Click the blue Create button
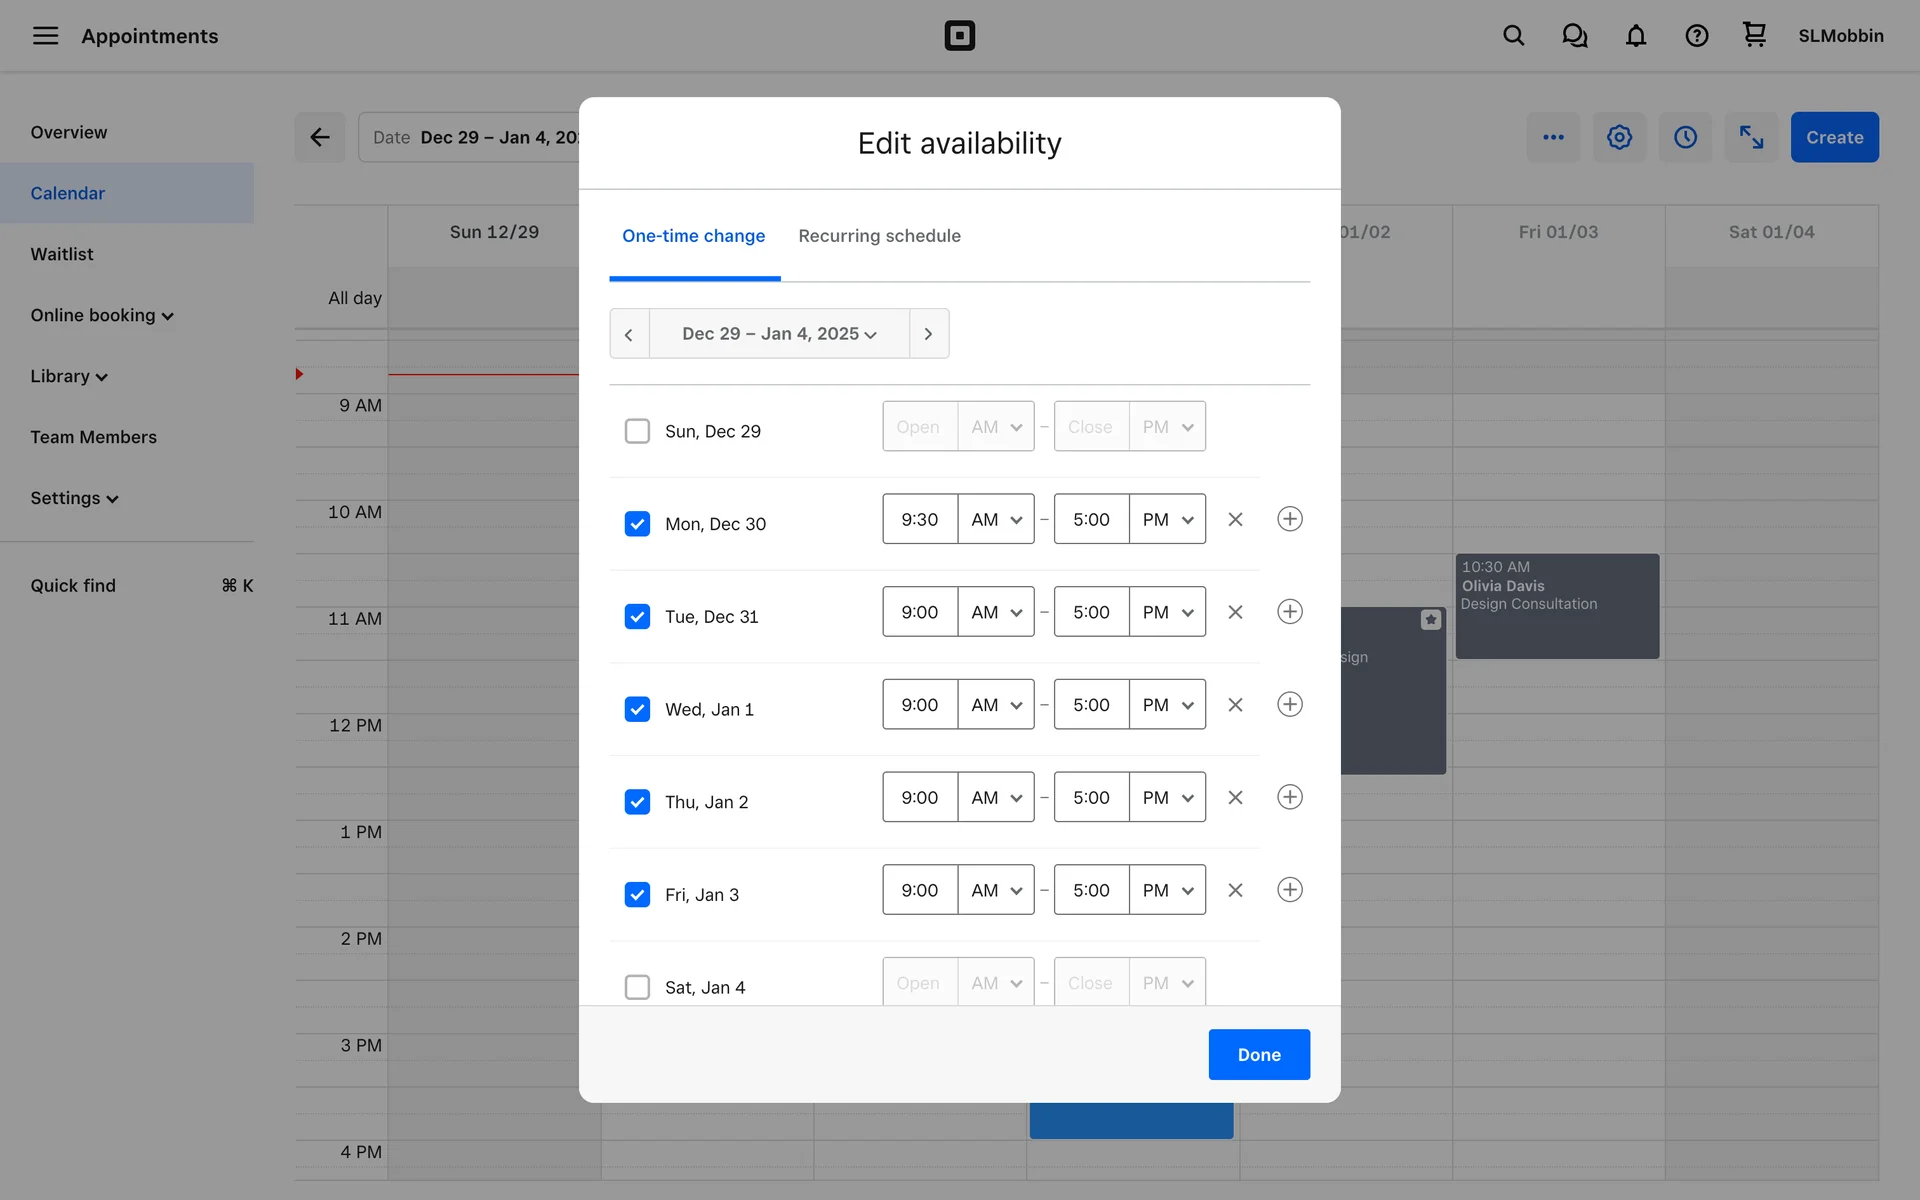 [1833, 137]
